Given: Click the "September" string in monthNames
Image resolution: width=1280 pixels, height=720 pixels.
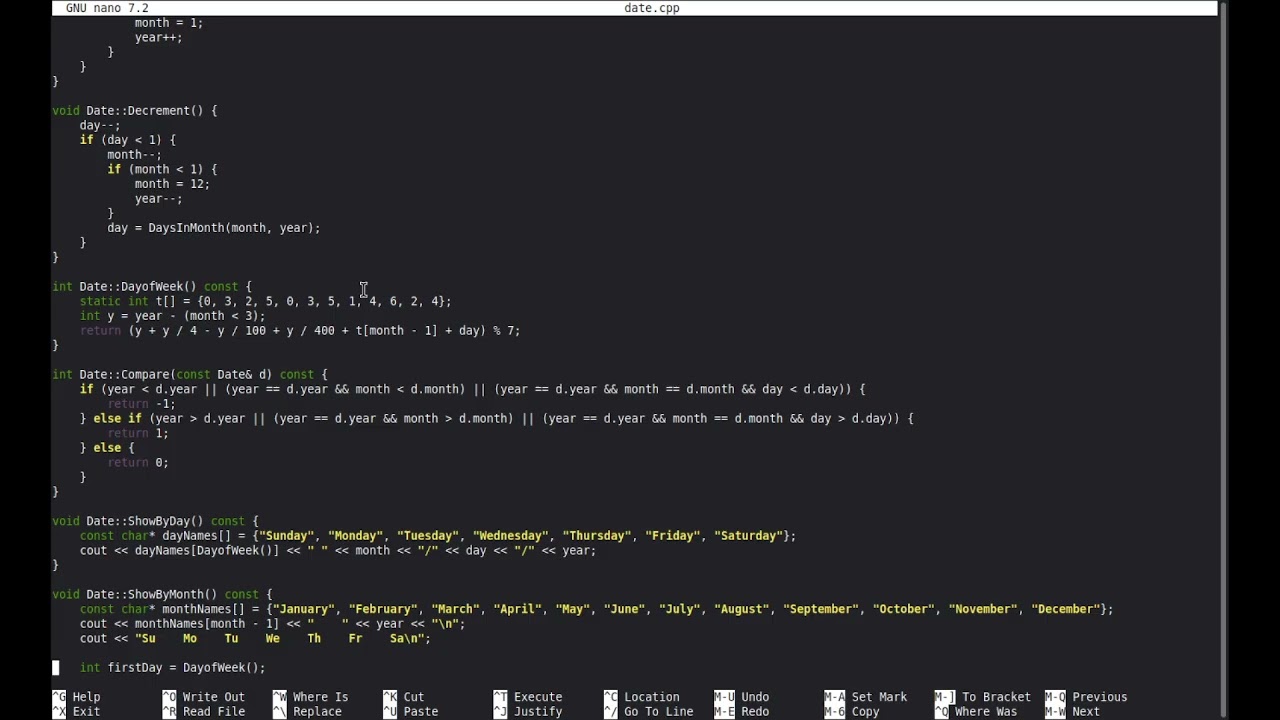Looking at the screenshot, I should (821, 609).
